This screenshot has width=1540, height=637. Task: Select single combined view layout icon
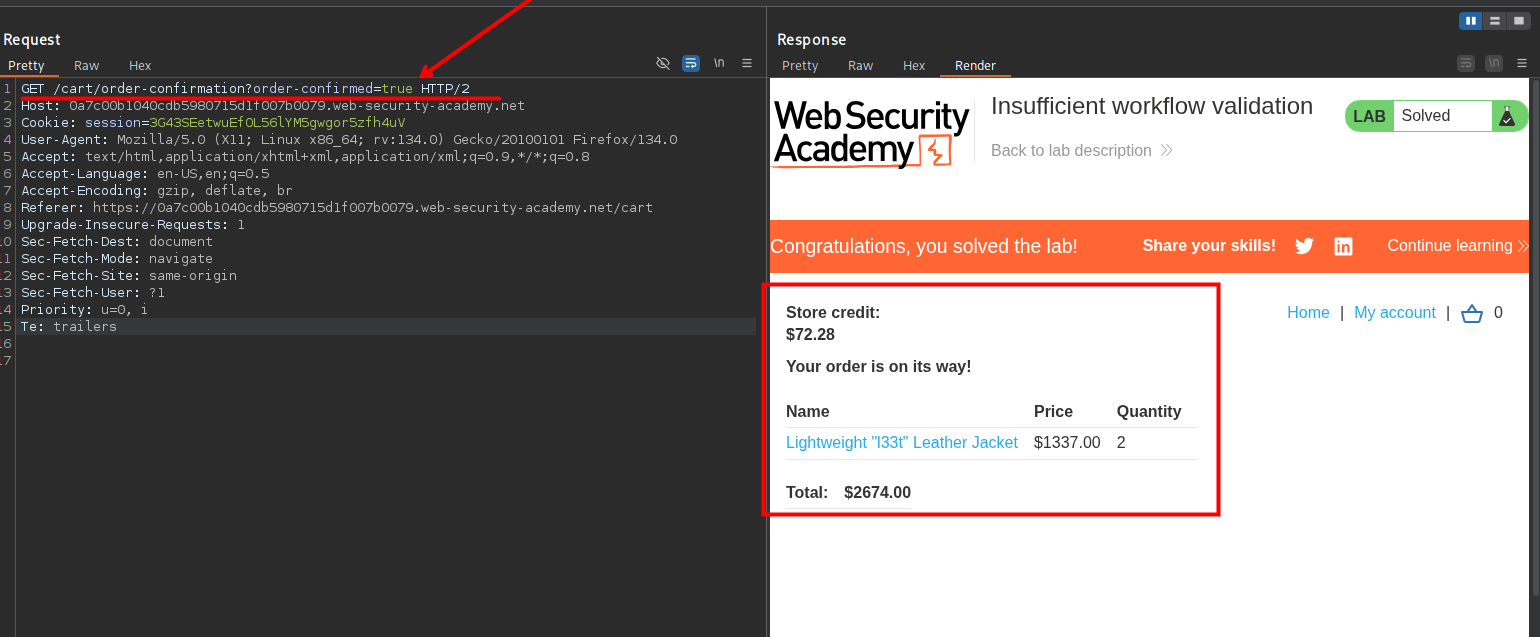pos(1518,21)
